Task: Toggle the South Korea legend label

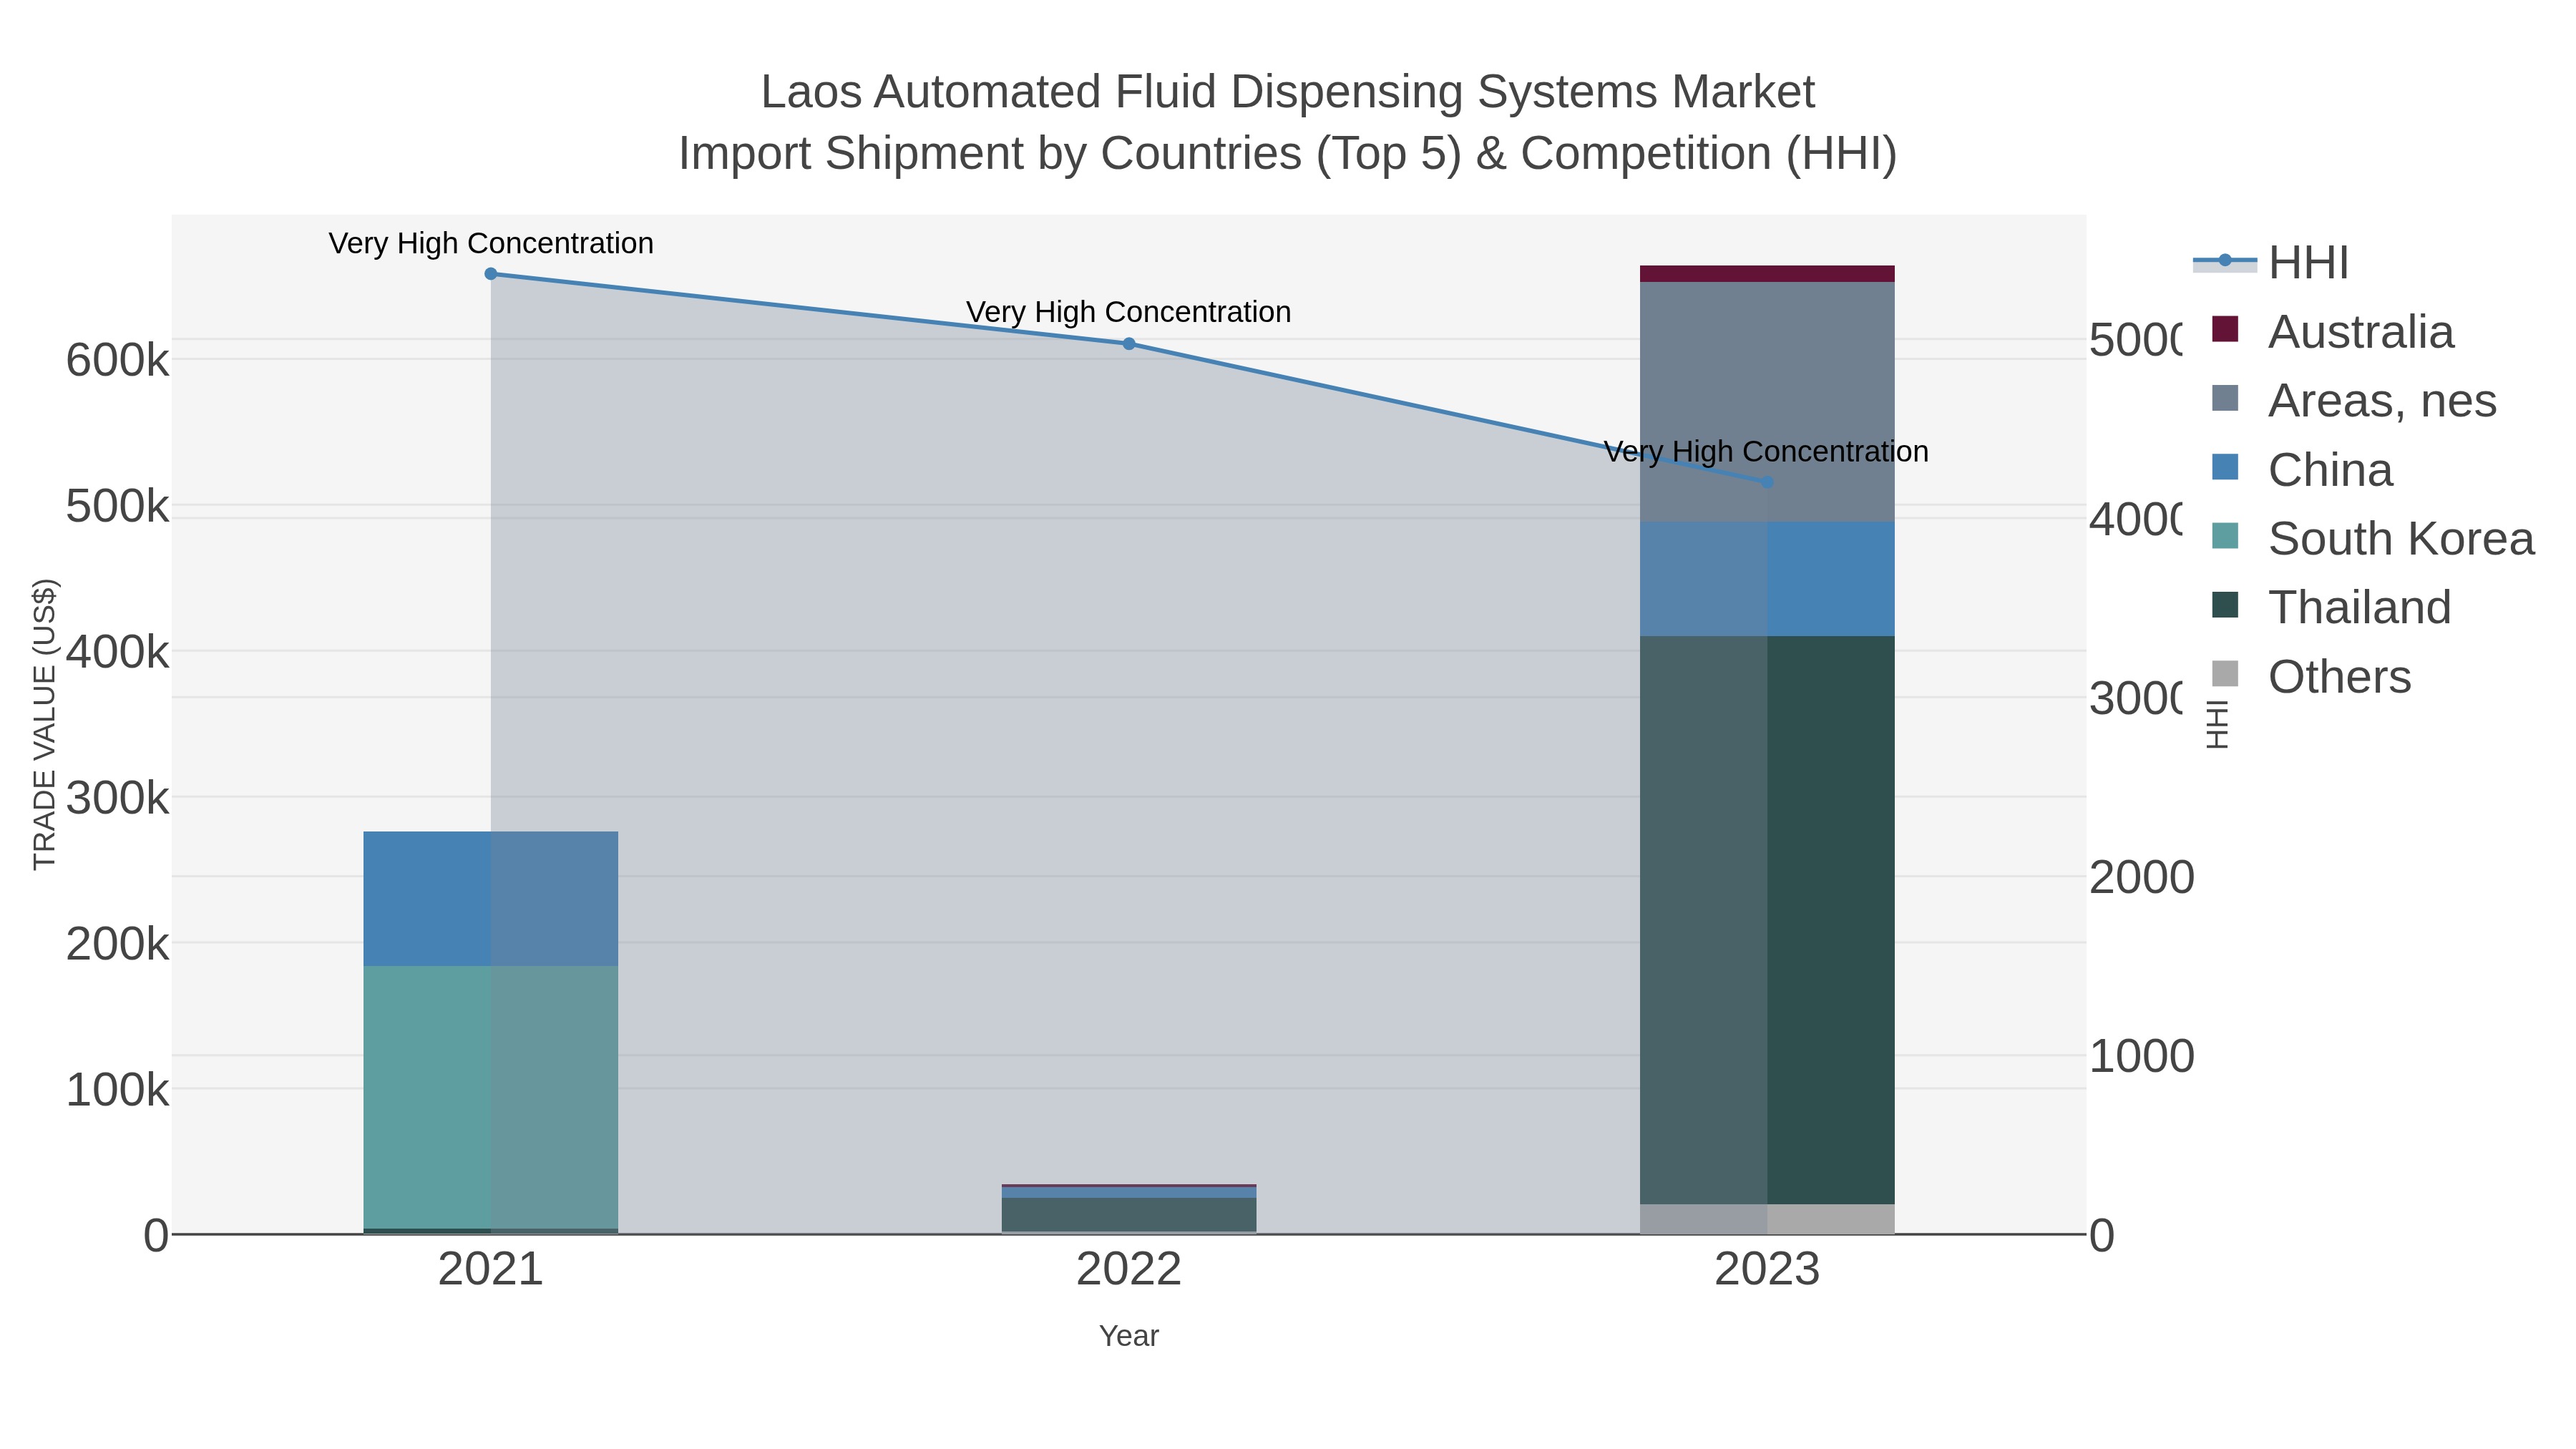Action: click(2401, 538)
